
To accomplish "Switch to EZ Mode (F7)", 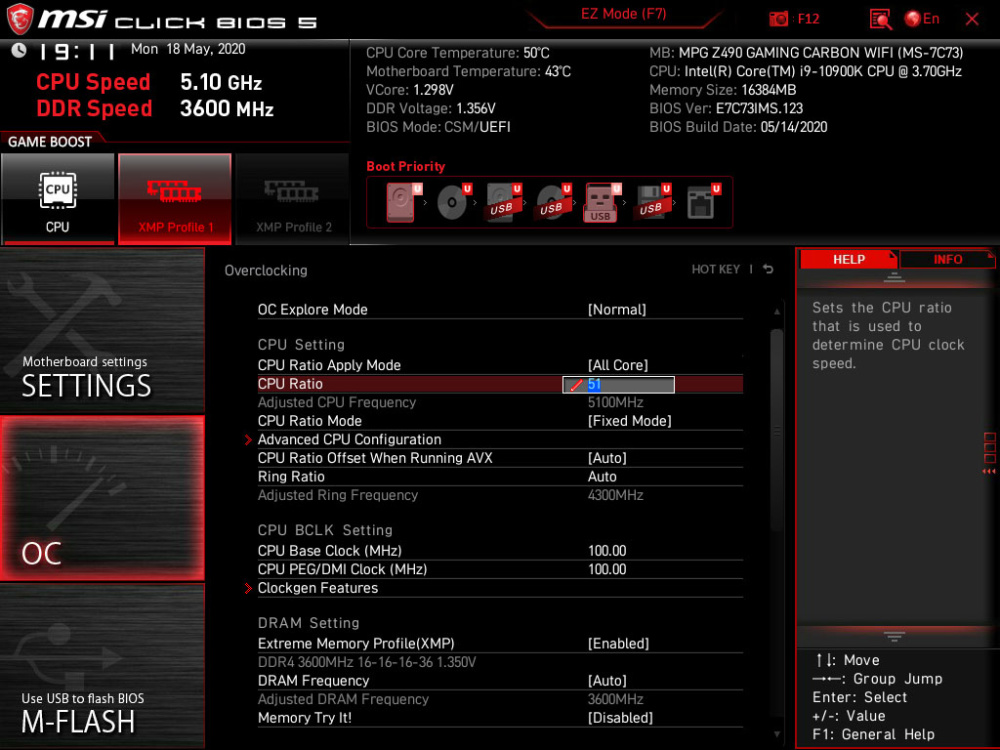I will click(x=624, y=14).
